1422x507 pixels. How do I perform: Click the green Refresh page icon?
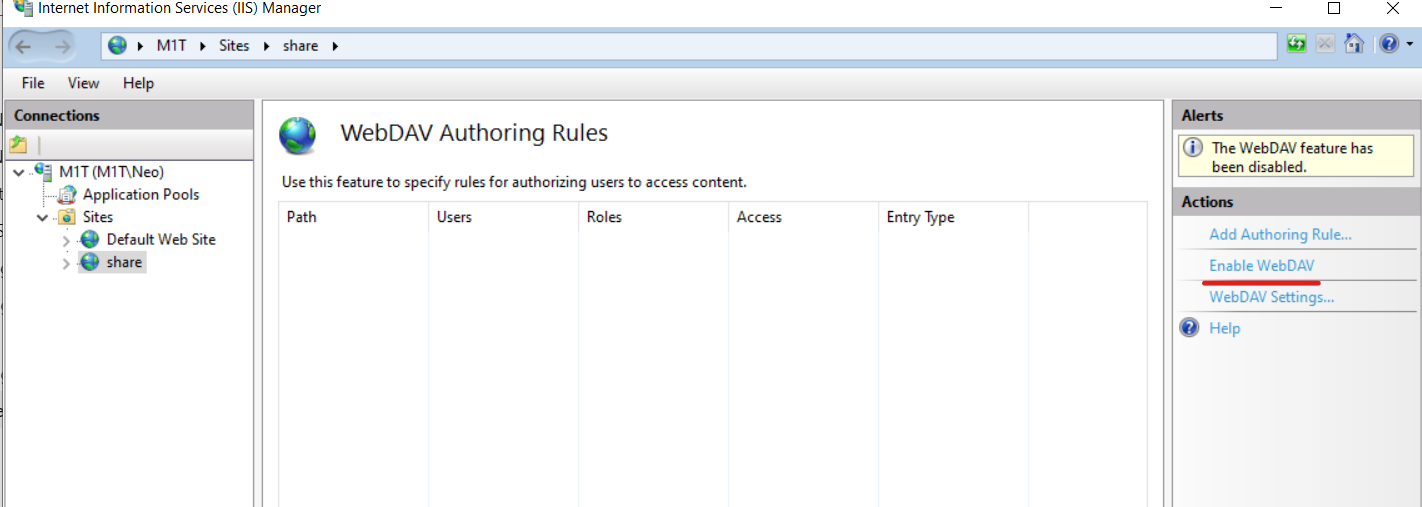pyautogui.click(x=1296, y=44)
